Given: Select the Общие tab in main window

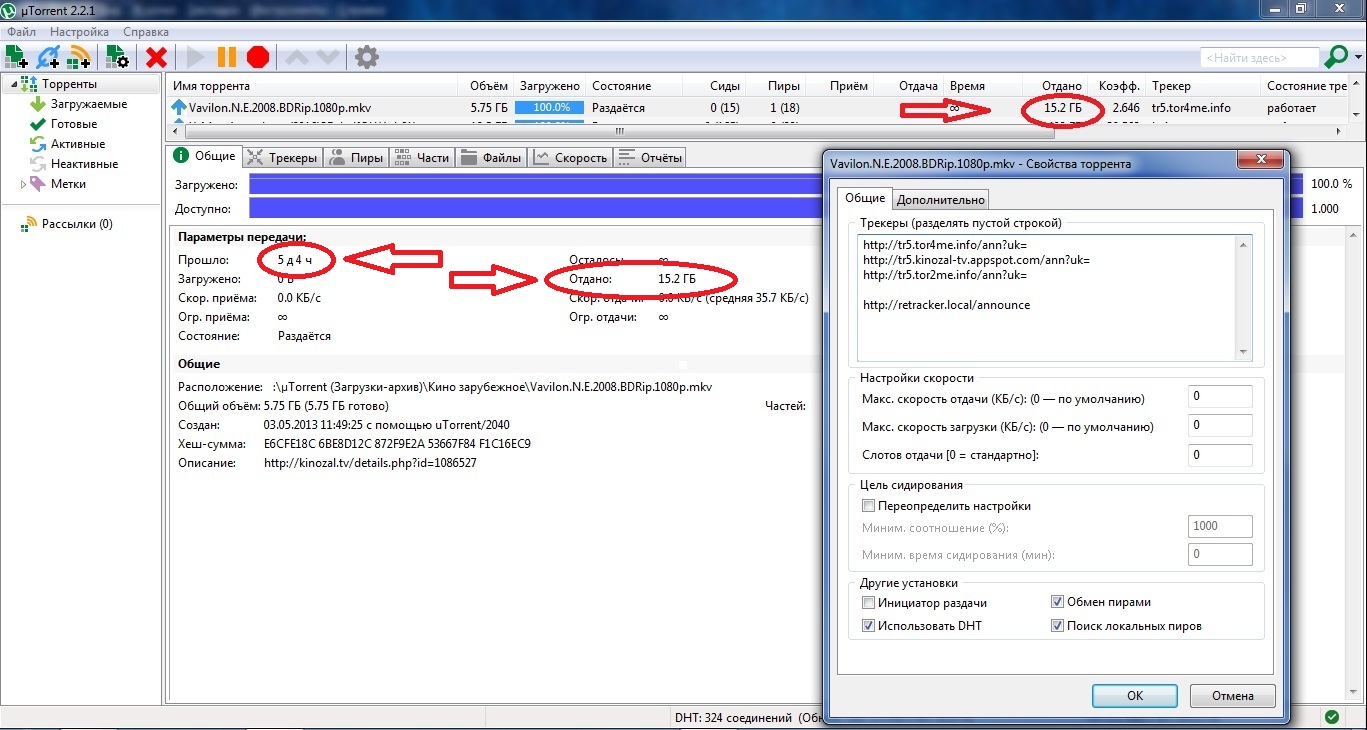Looking at the screenshot, I should point(205,156).
